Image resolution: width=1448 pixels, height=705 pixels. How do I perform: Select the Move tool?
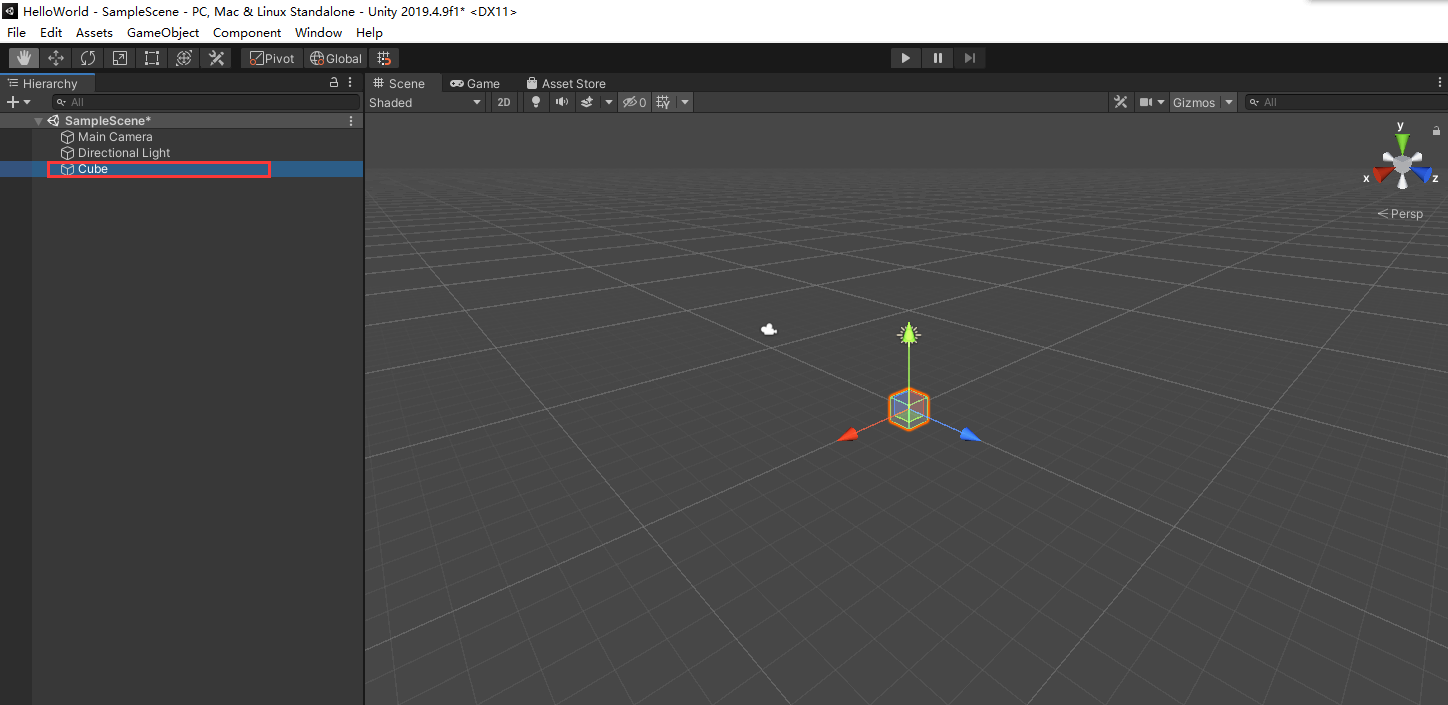[x=56, y=58]
